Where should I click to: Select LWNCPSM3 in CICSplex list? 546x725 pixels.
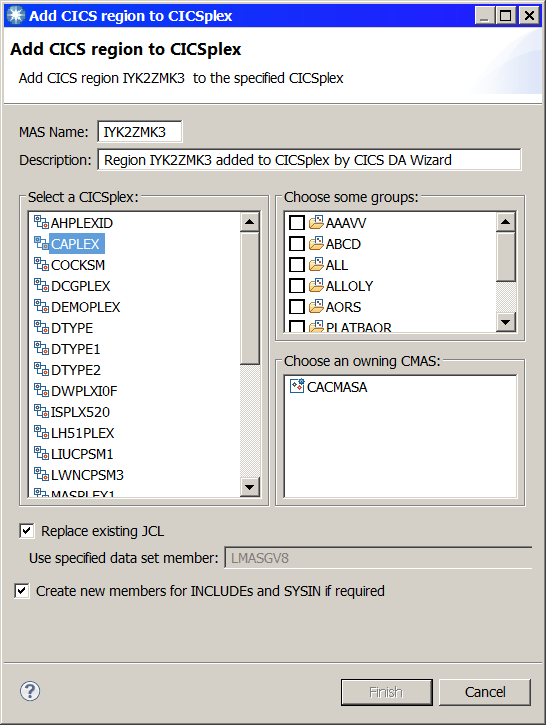[x=87, y=475]
